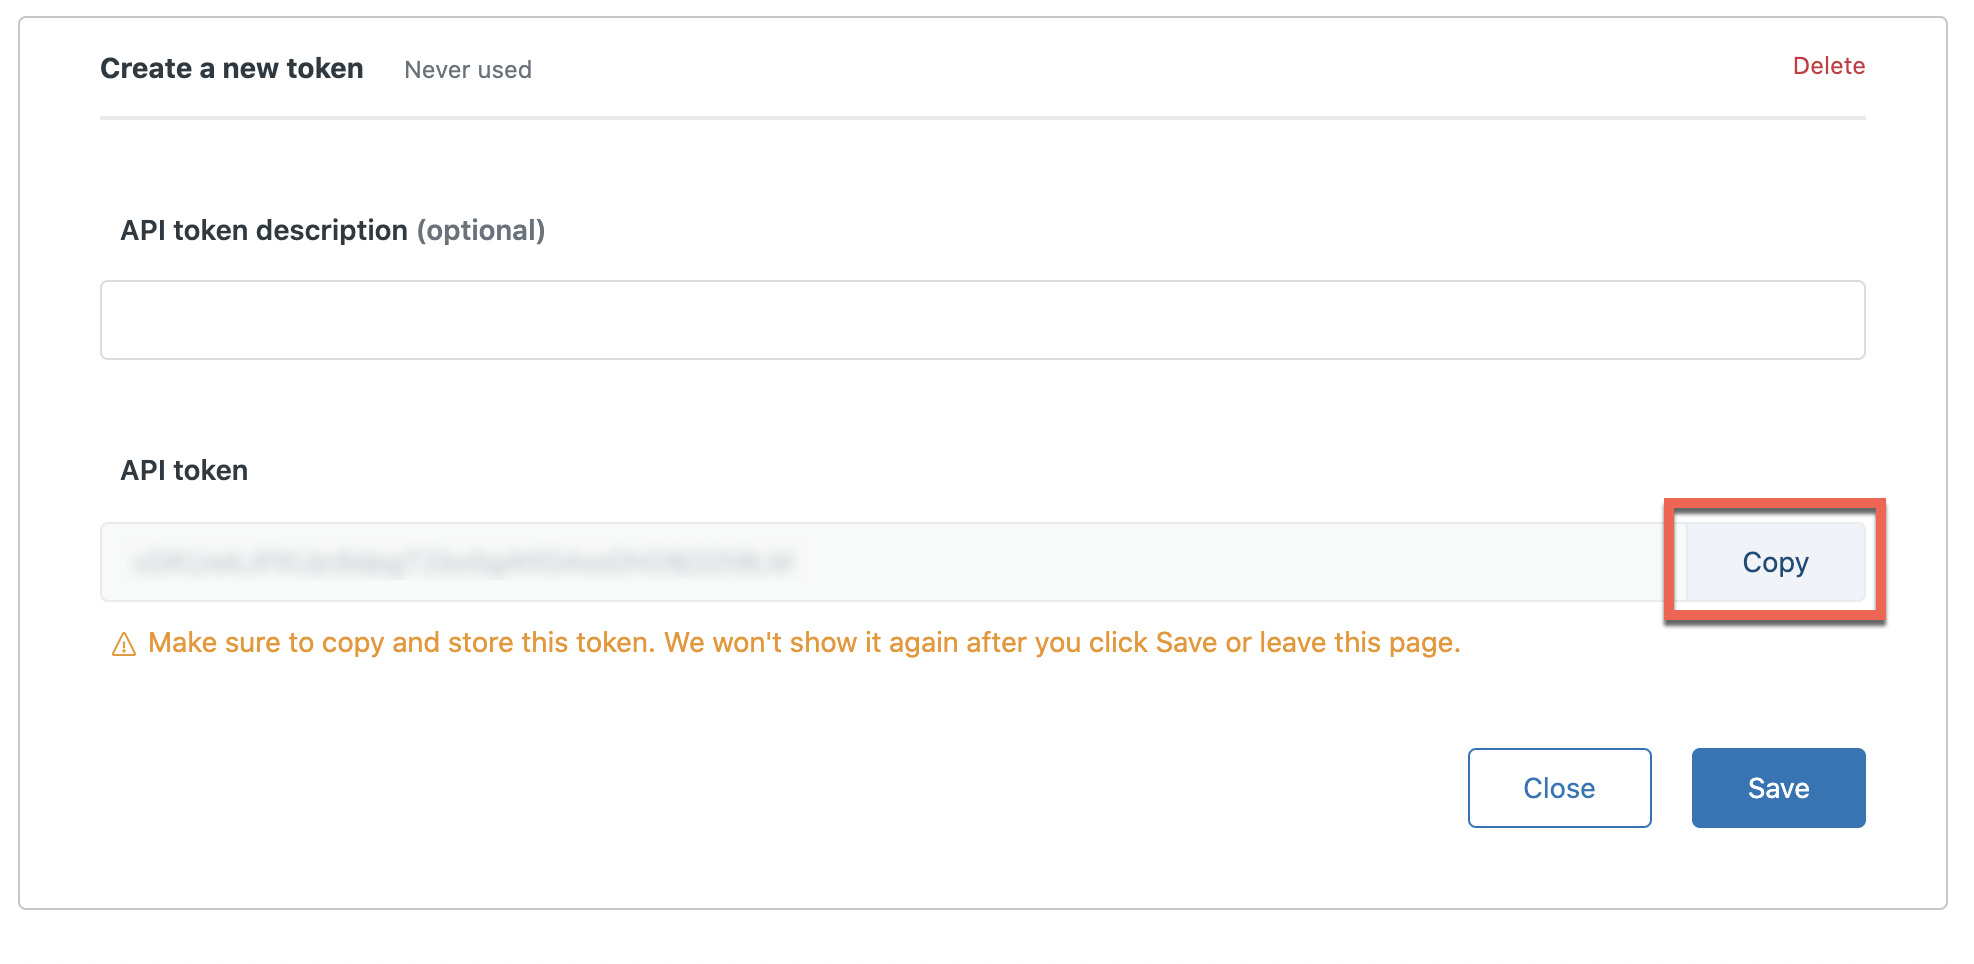Click the word "token" in the orange warning
1974x964 pixels.
click(x=612, y=643)
